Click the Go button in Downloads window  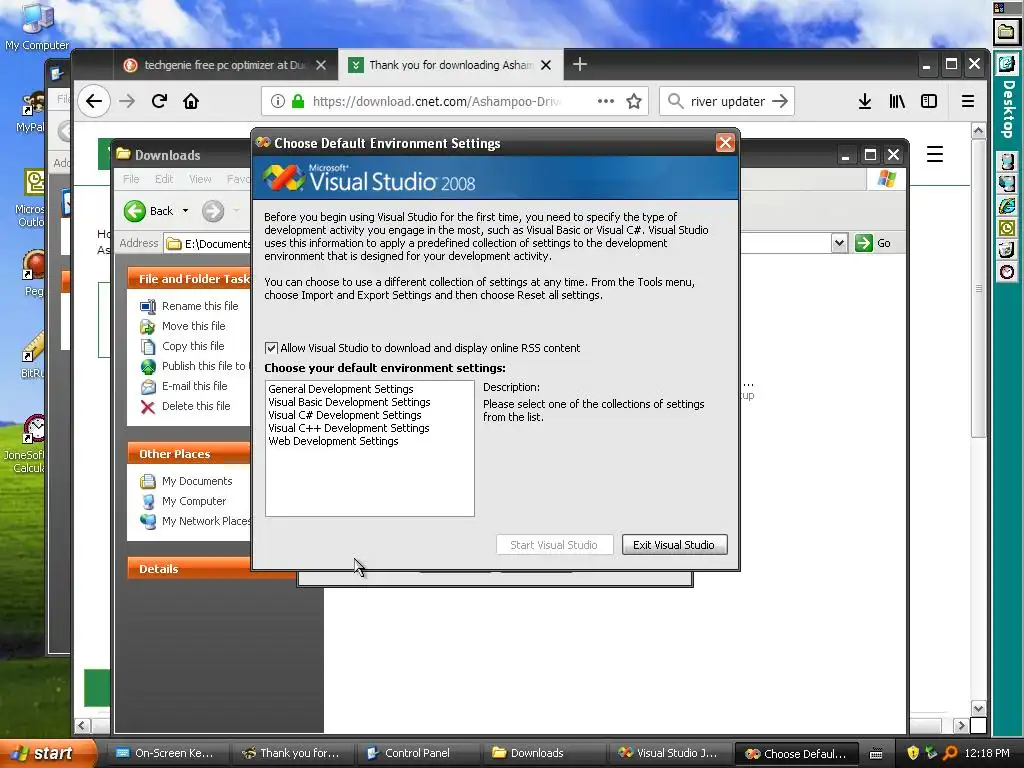click(x=873, y=243)
